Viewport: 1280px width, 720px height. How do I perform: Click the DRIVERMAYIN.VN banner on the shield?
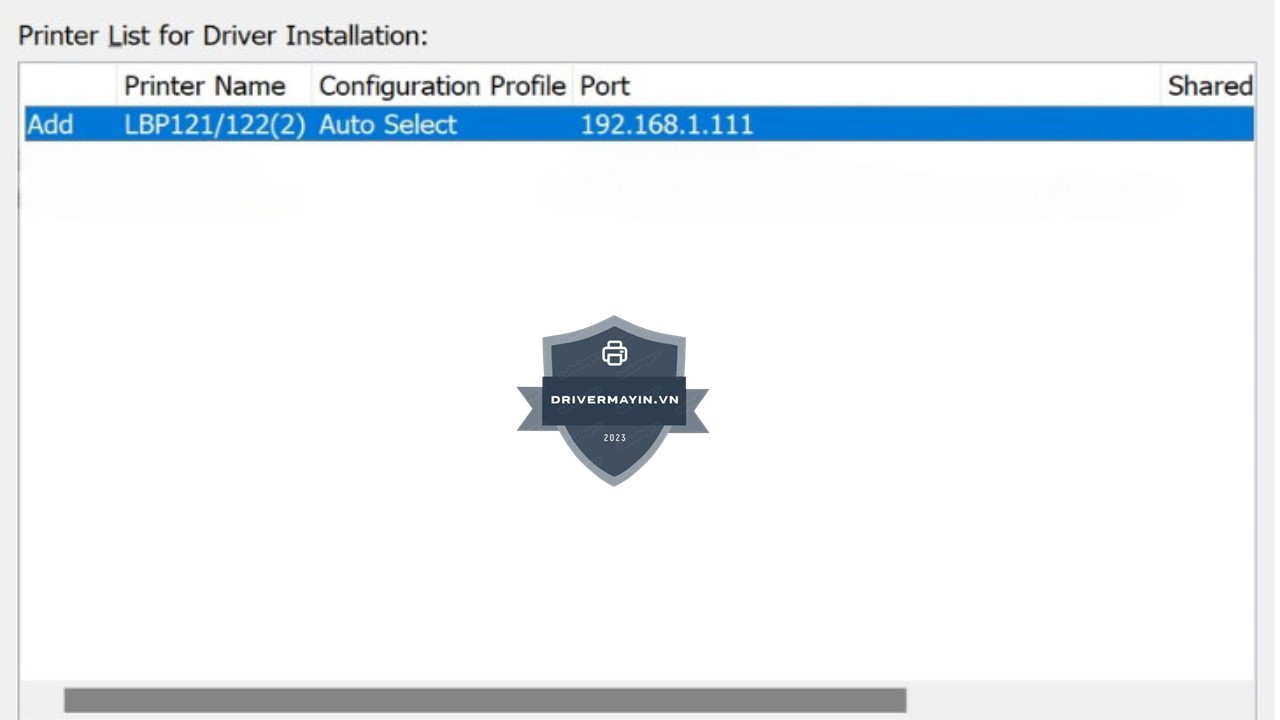click(614, 400)
